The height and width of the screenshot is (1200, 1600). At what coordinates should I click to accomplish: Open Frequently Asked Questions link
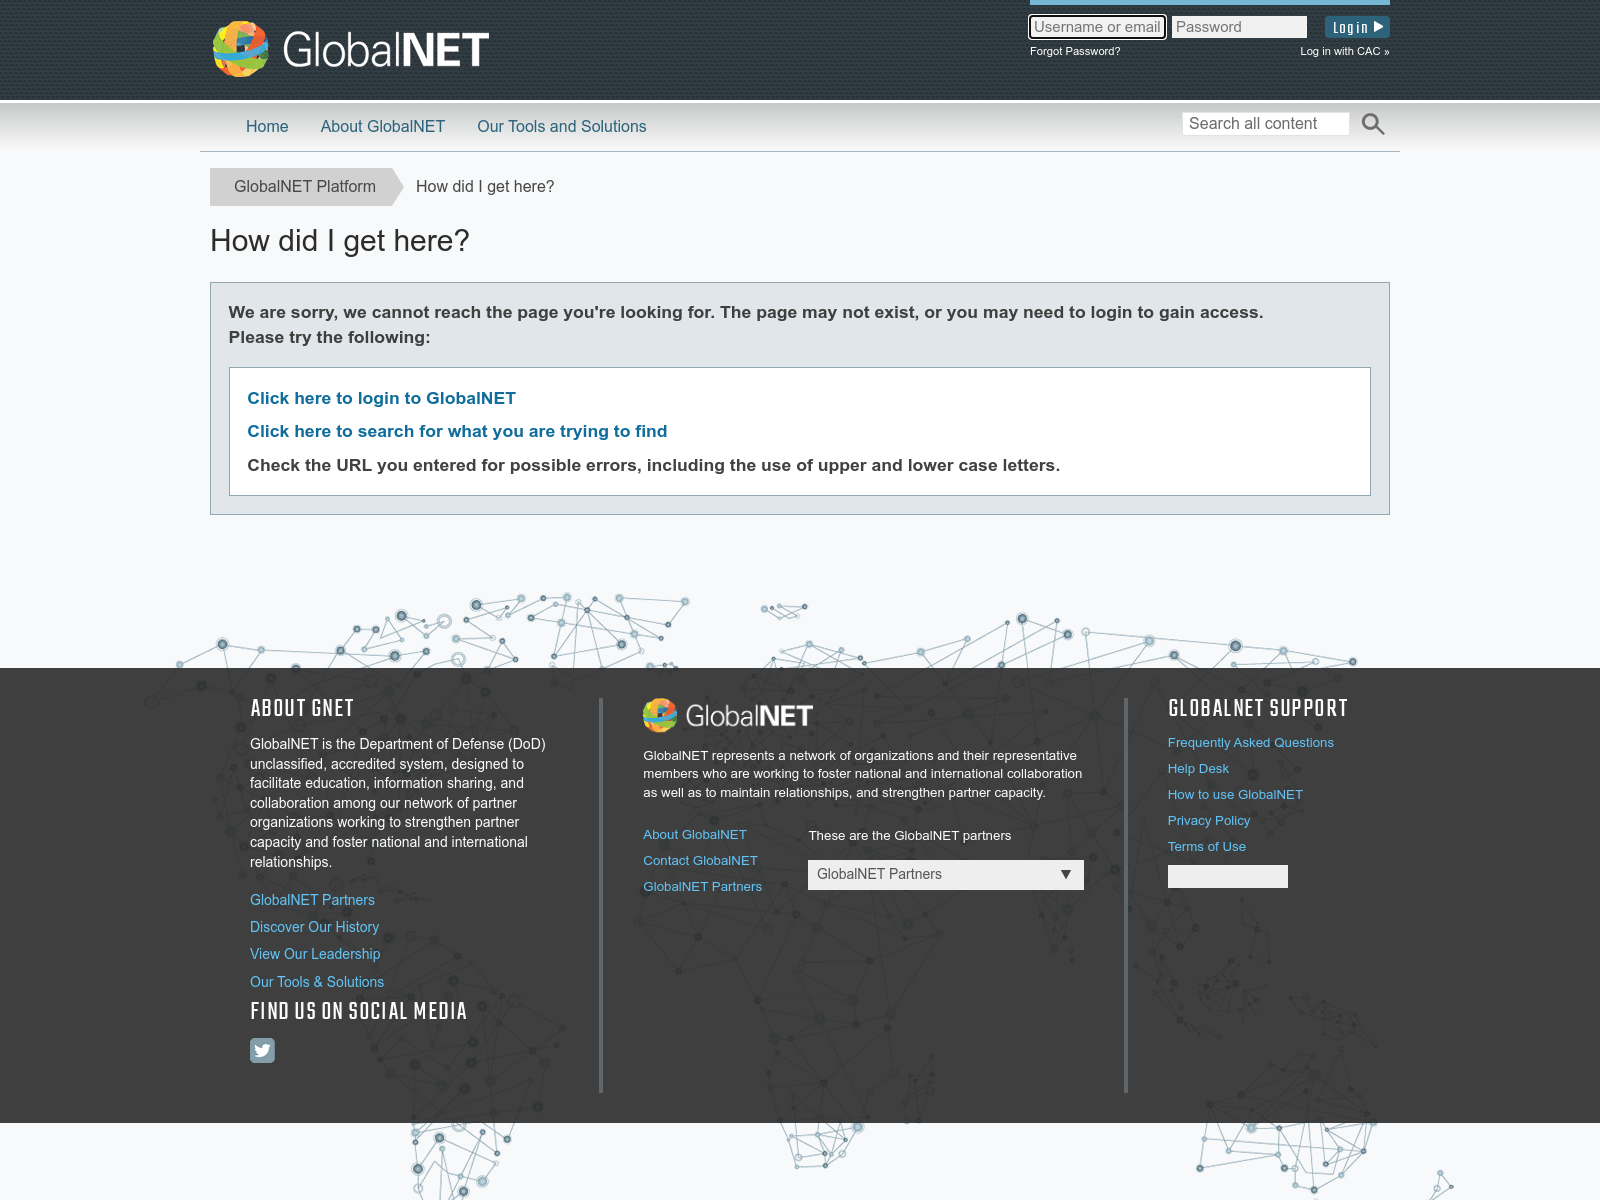pos(1251,743)
